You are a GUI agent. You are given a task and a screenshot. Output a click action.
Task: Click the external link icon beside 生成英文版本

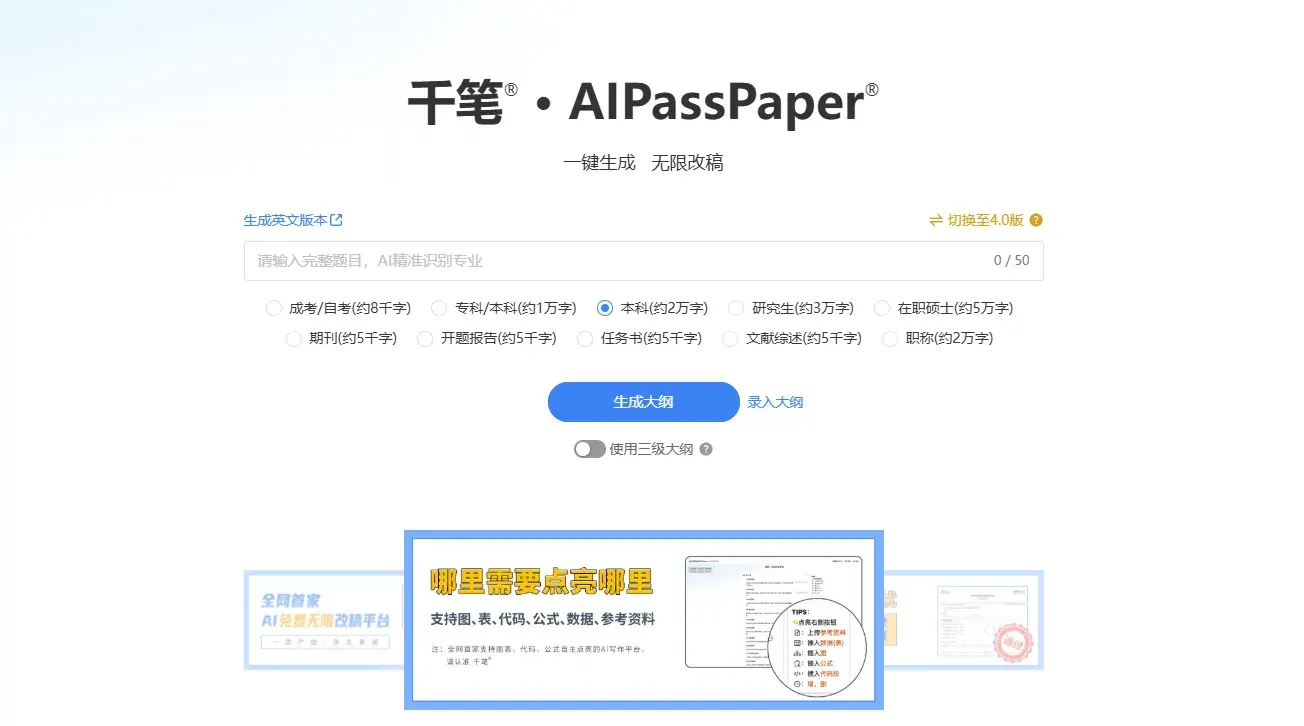(337, 220)
